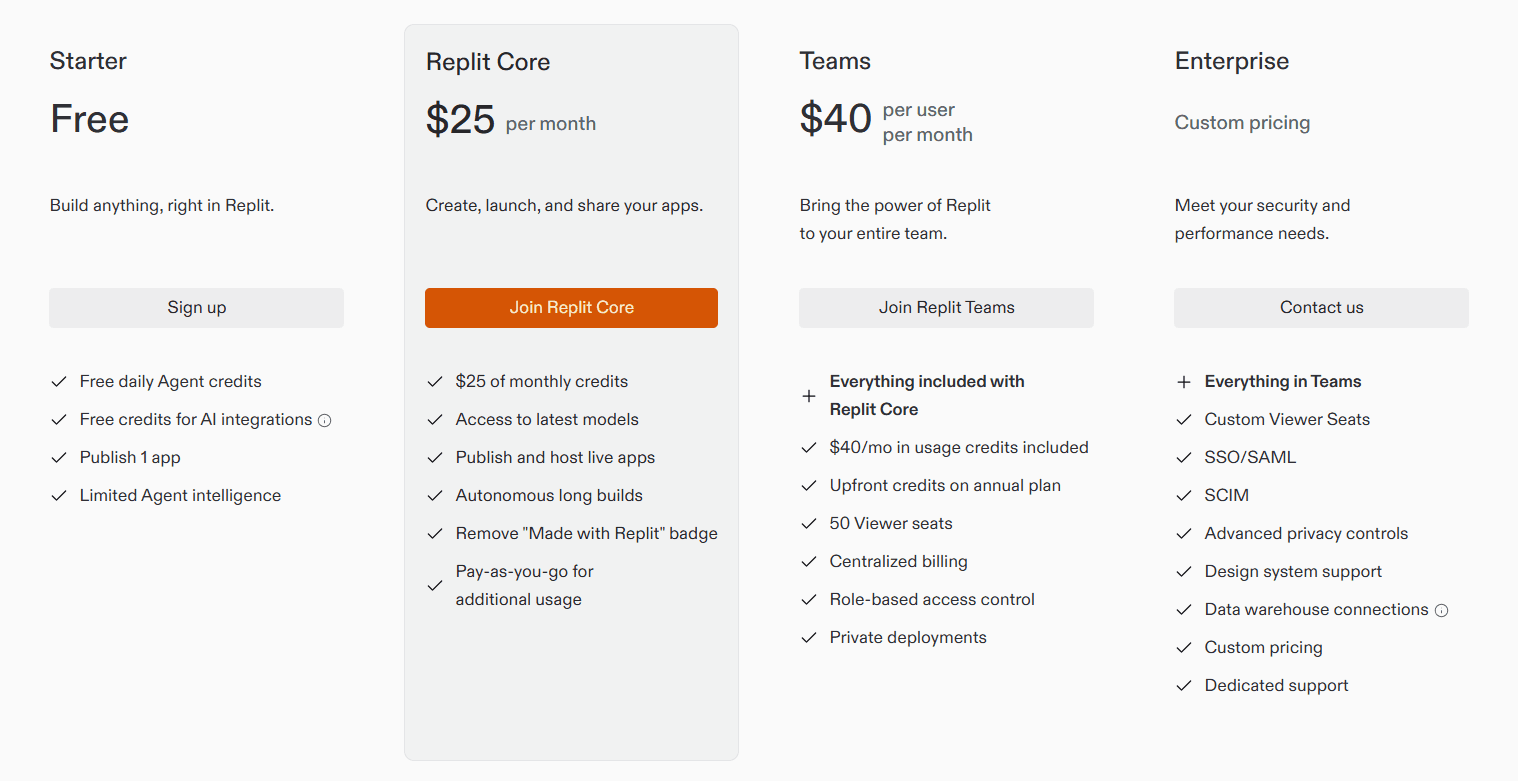Click the checkmark beside 50 Viewer seats
The image size is (1518, 781).
pos(809,523)
